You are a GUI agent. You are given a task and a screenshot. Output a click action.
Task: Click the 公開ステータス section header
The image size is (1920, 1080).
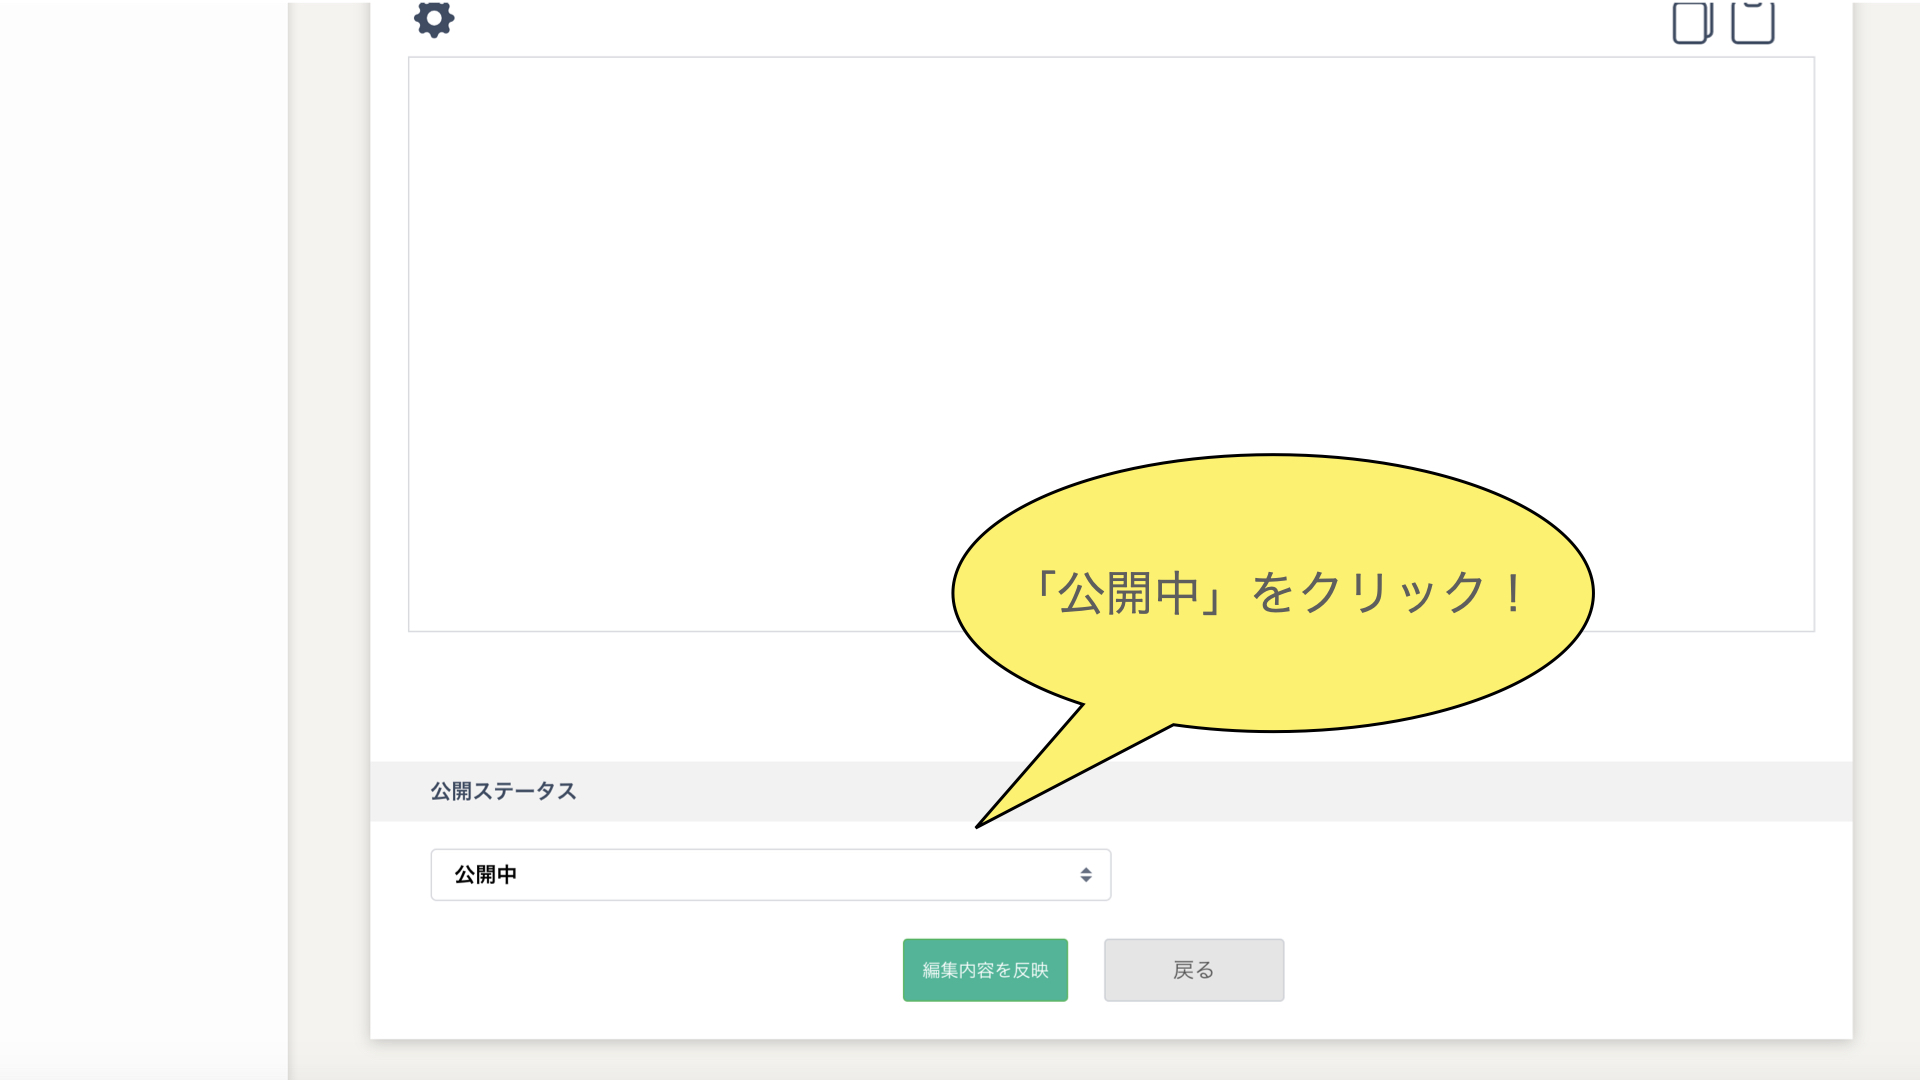503,791
